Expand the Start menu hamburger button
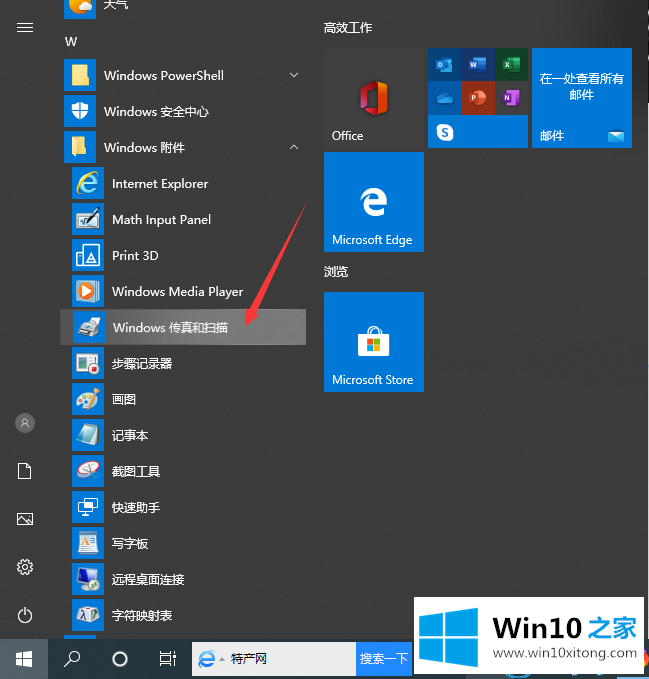Image resolution: width=649 pixels, height=679 pixels. (x=25, y=28)
